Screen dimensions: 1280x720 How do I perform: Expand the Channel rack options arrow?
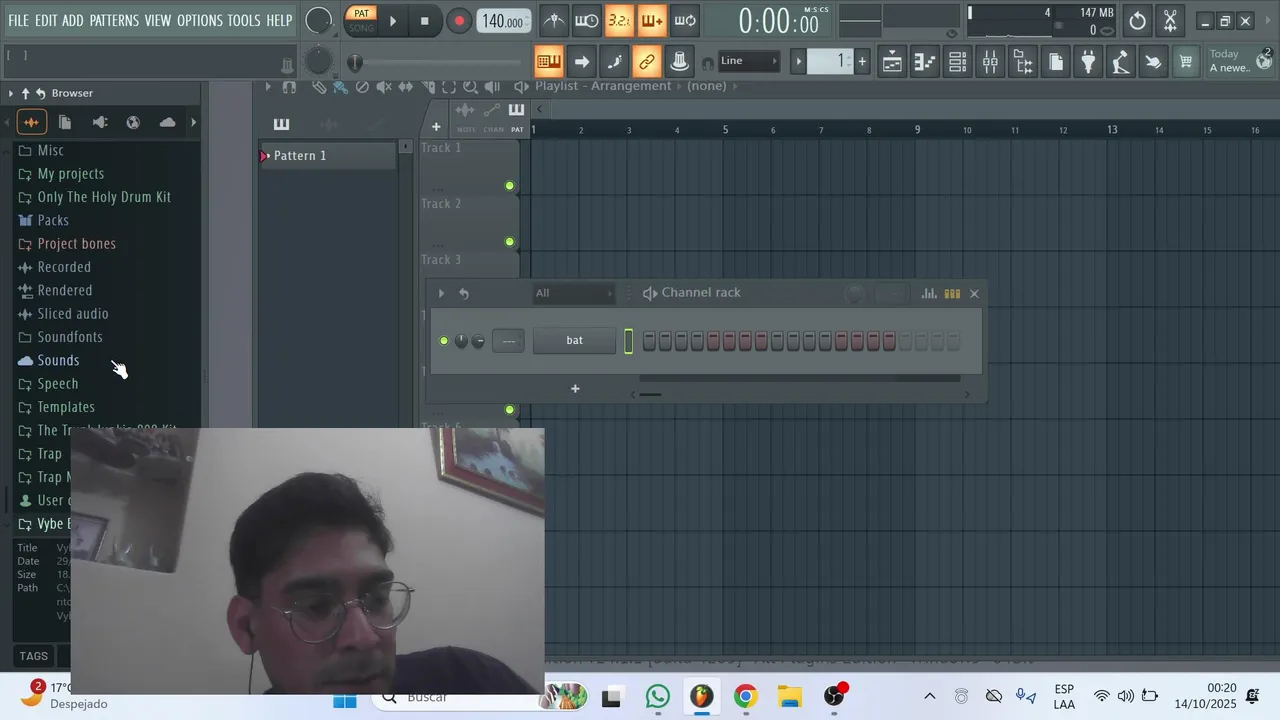[x=441, y=293]
